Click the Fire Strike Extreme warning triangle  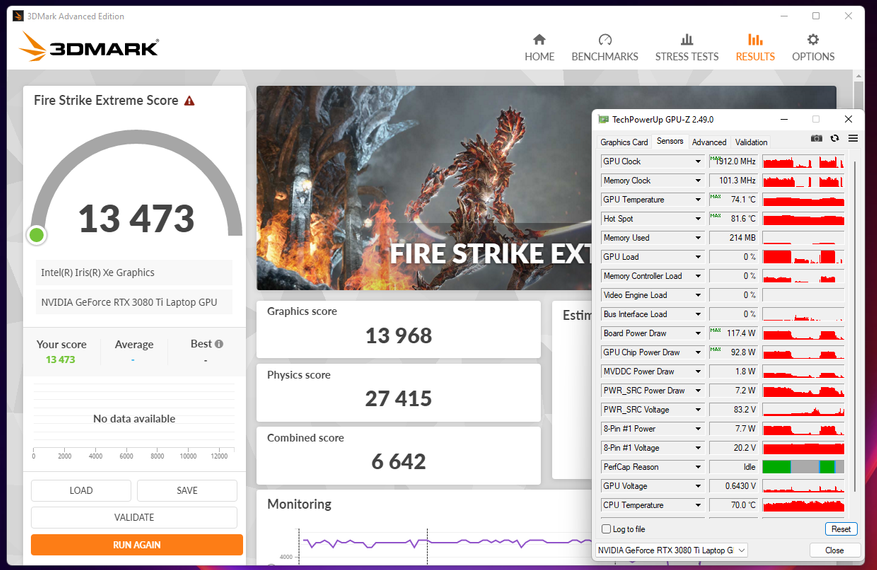[190, 101]
